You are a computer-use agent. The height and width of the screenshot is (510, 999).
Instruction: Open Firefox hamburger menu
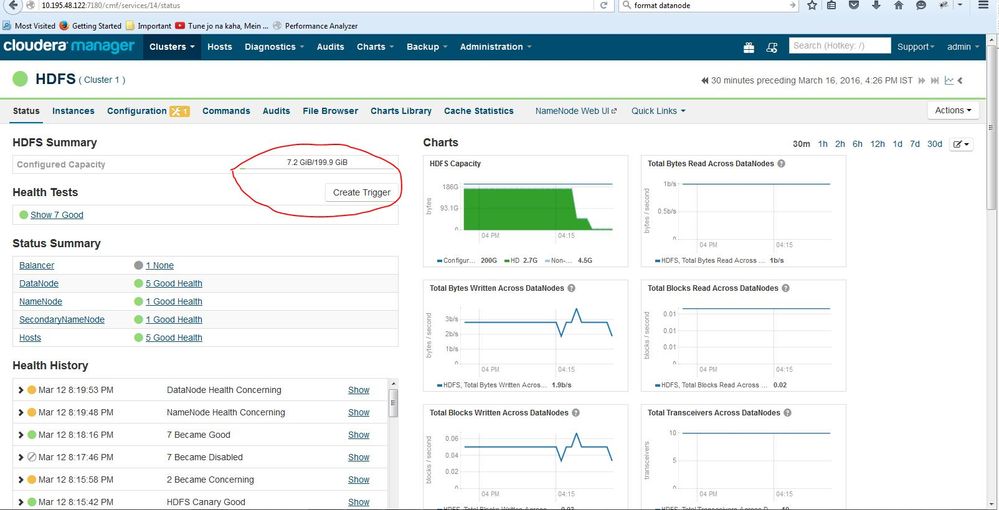click(983, 5)
